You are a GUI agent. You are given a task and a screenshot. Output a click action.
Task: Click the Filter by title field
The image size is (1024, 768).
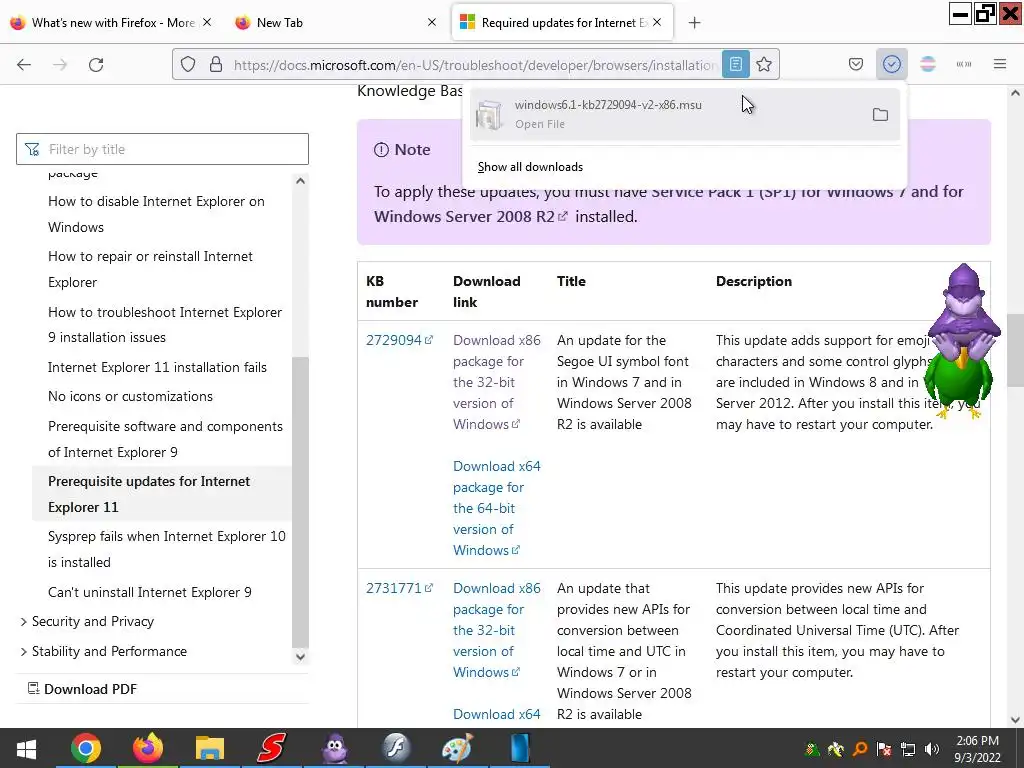tap(162, 150)
